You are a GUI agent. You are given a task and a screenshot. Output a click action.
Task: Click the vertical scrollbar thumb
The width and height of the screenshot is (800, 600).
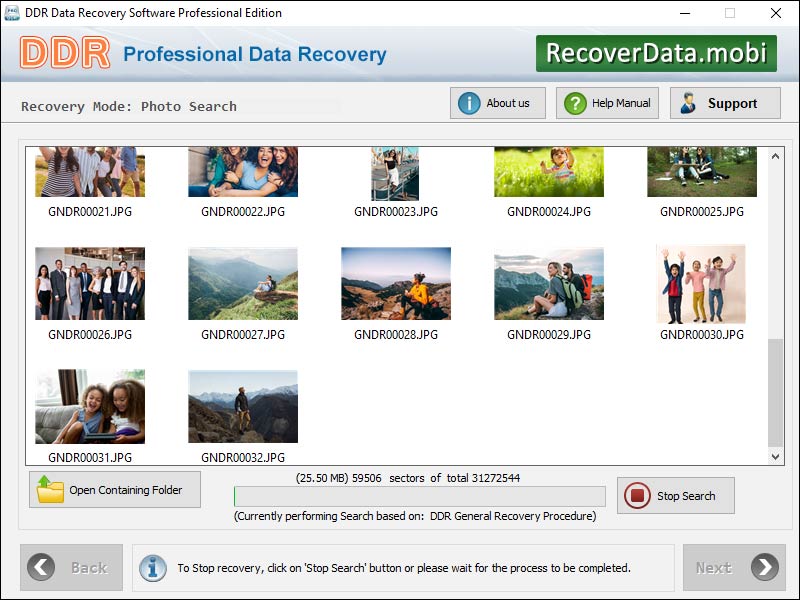click(775, 393)
